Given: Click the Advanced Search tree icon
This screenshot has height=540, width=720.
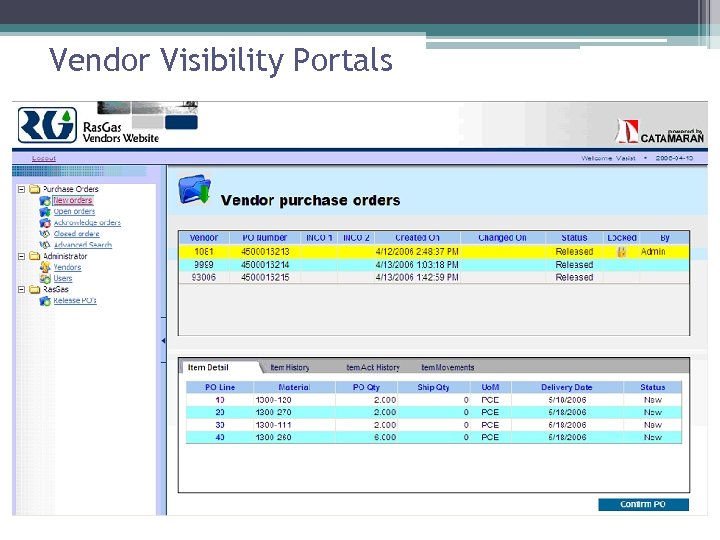Looking at the screenshot, I should (45, 245).
